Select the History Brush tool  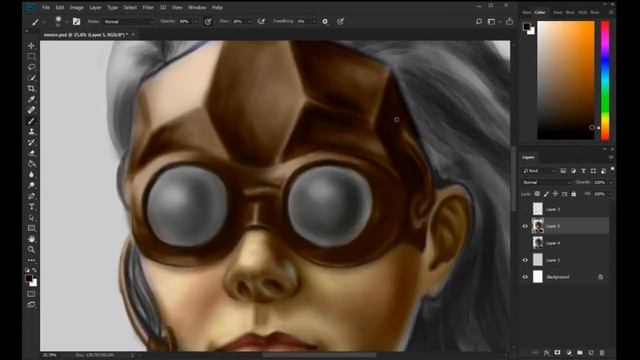(x=31, y=142)
